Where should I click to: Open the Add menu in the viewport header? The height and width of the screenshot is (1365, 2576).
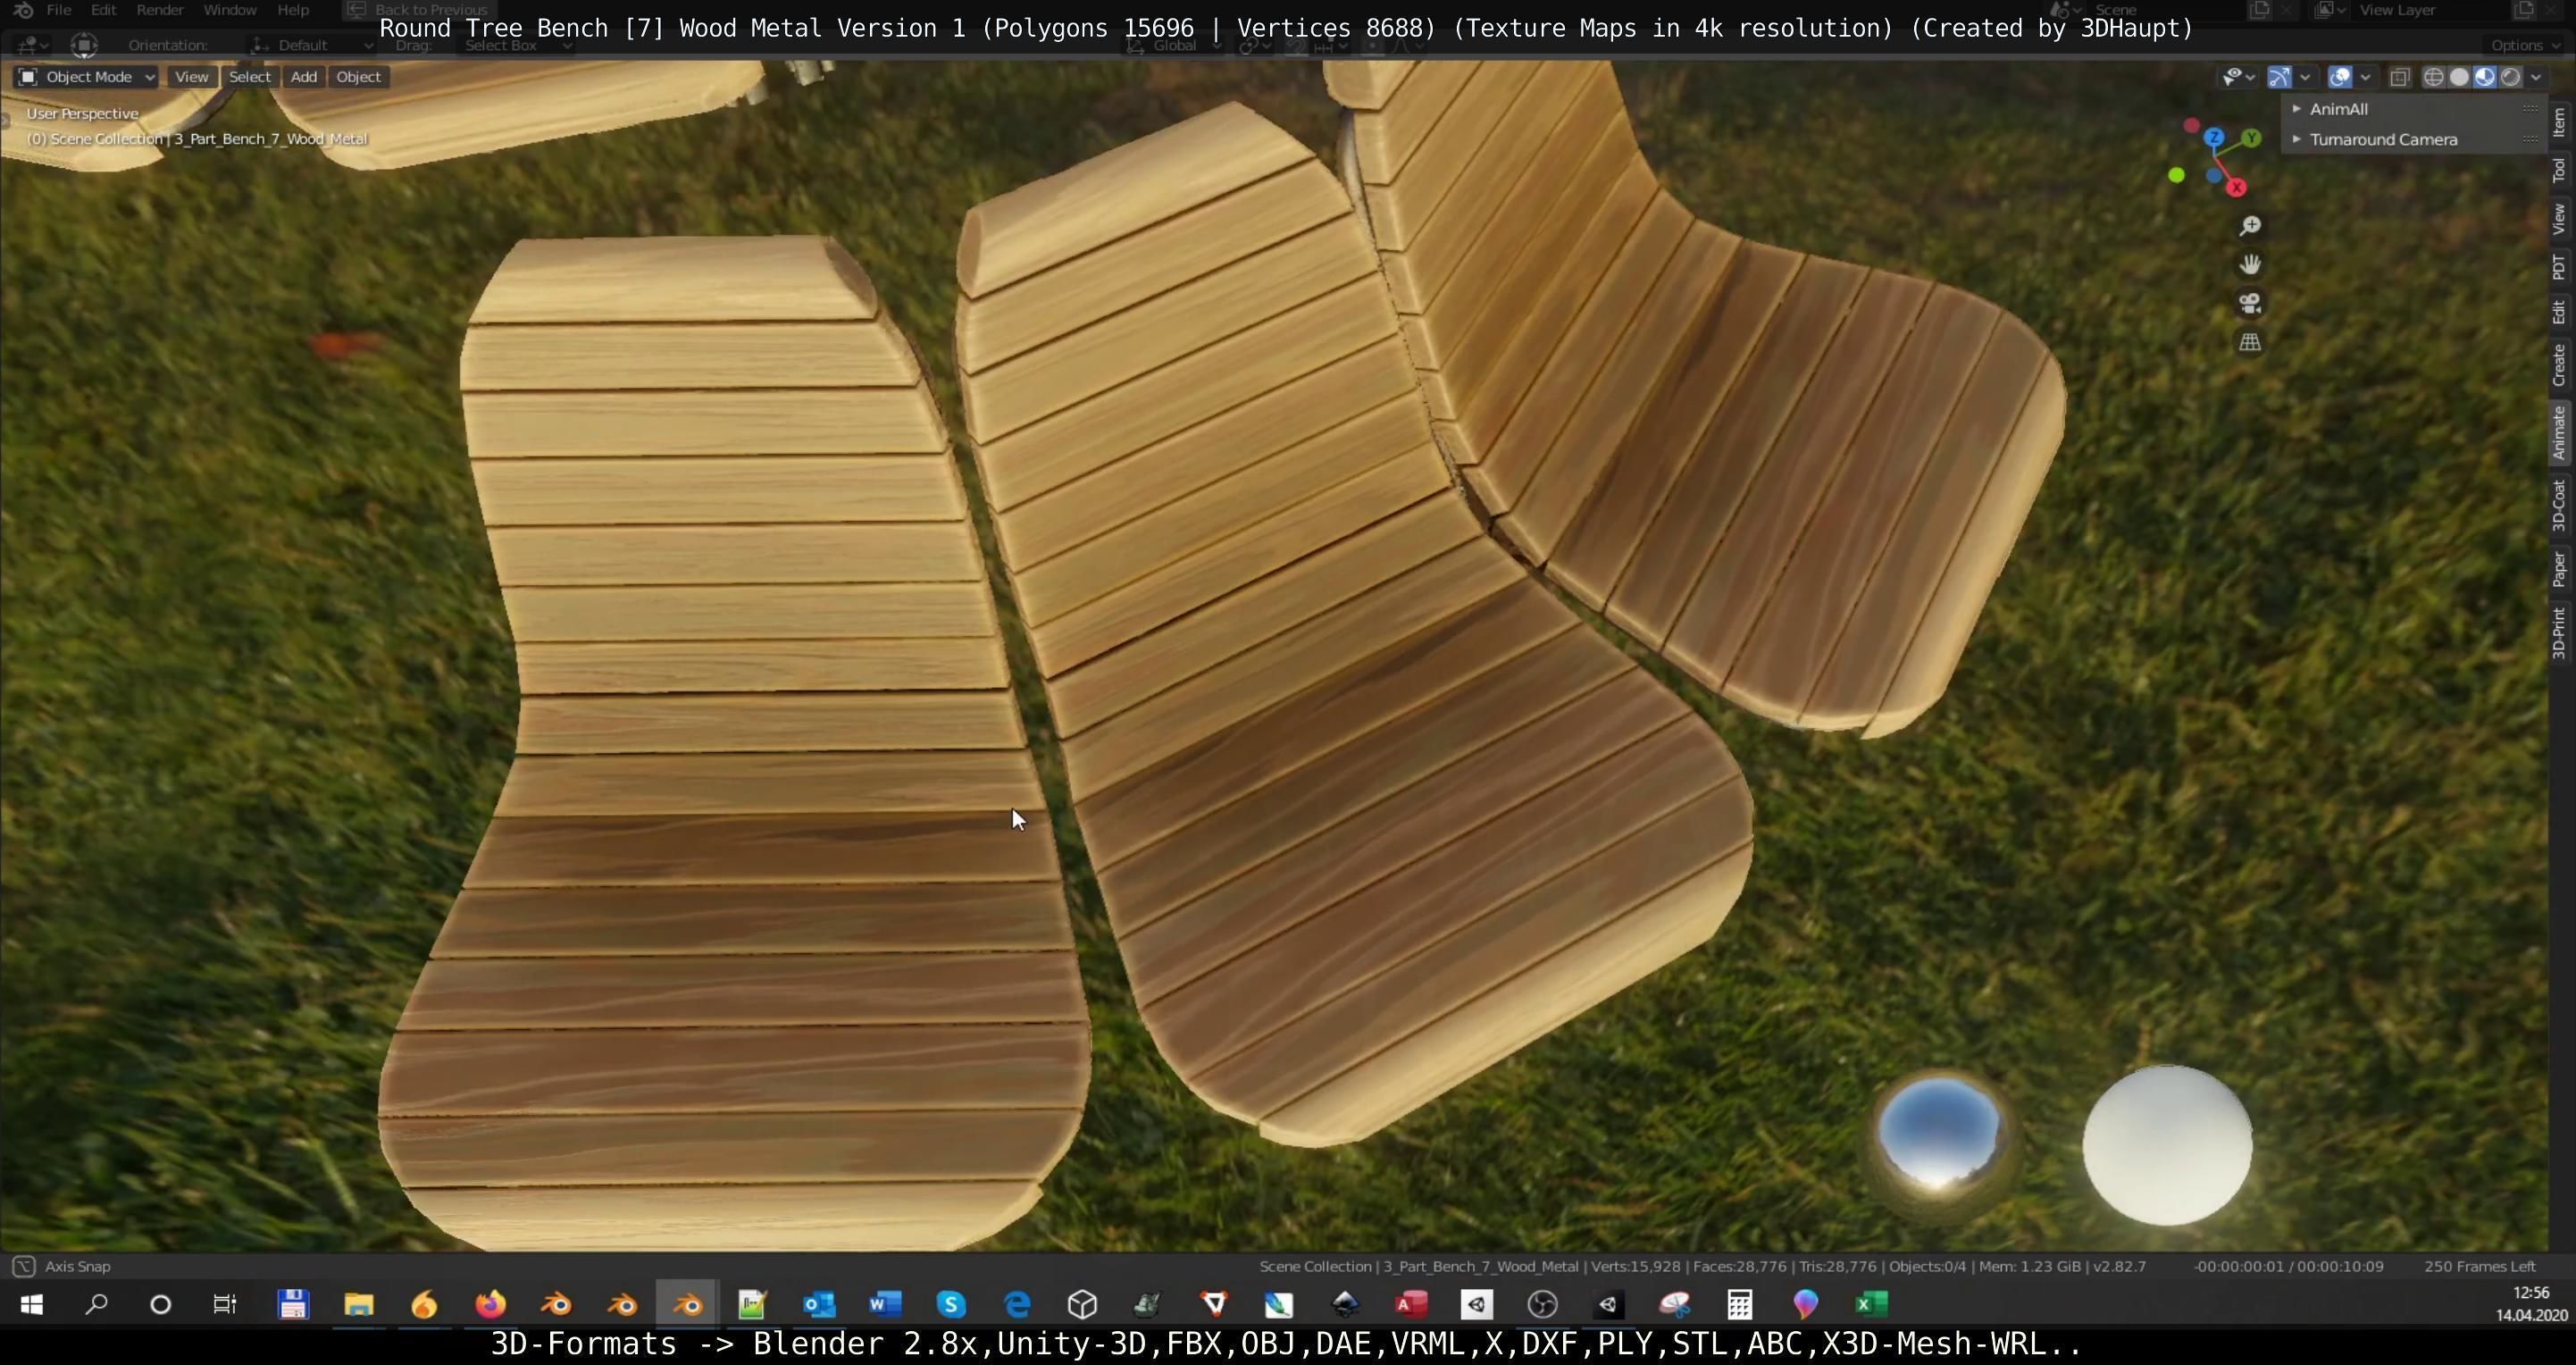click(x=303, y=77)
